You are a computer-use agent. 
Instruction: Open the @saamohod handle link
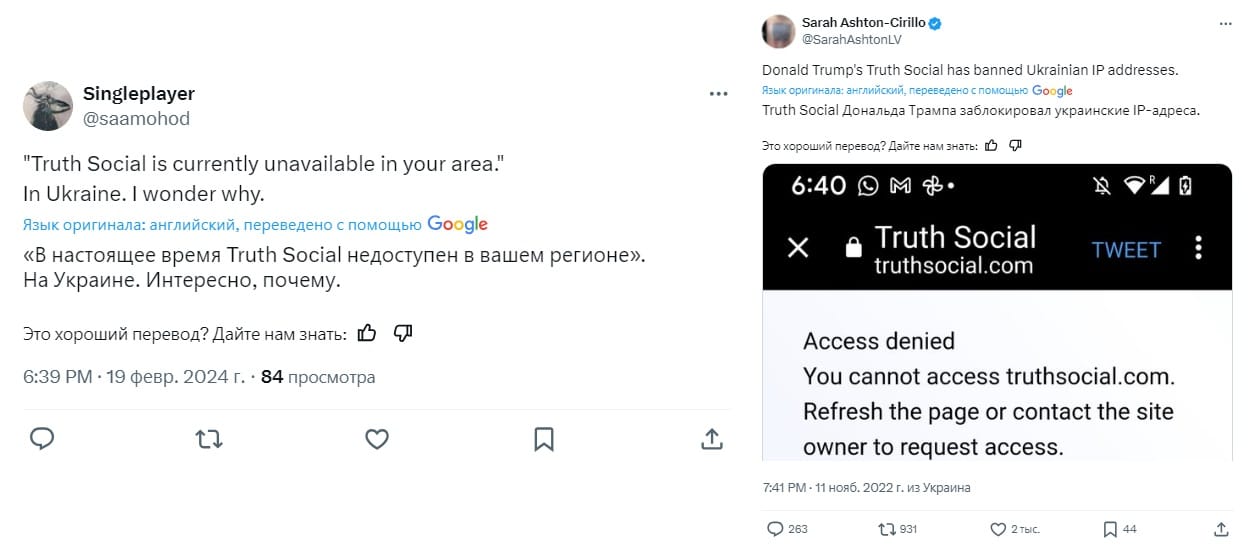tap(136, 119)
